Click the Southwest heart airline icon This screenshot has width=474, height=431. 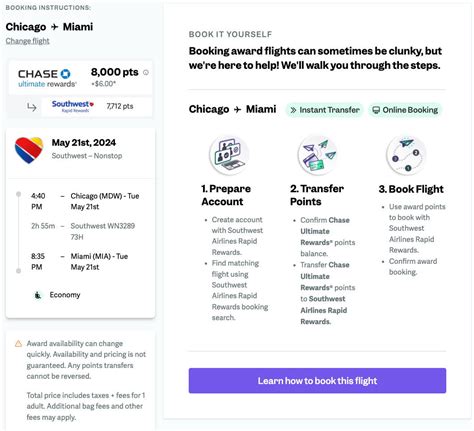[x=29, y=150]
